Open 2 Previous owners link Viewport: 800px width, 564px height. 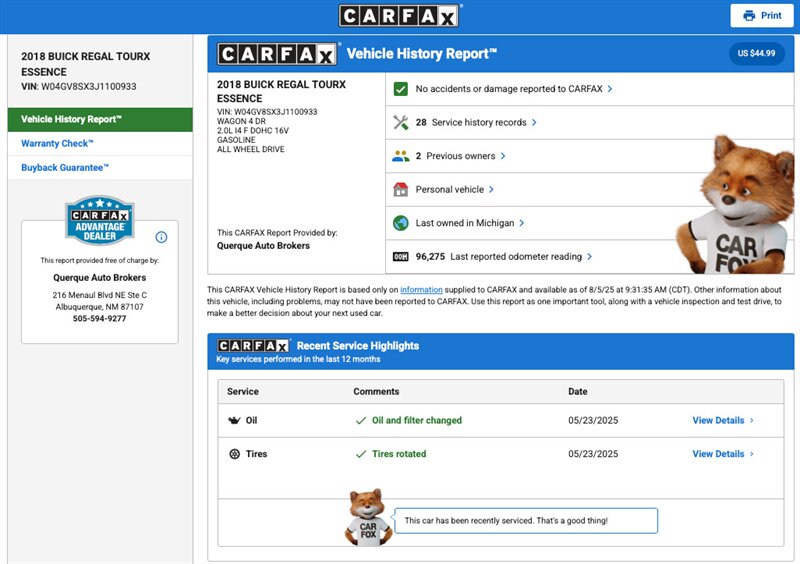(x=455, y=156)
